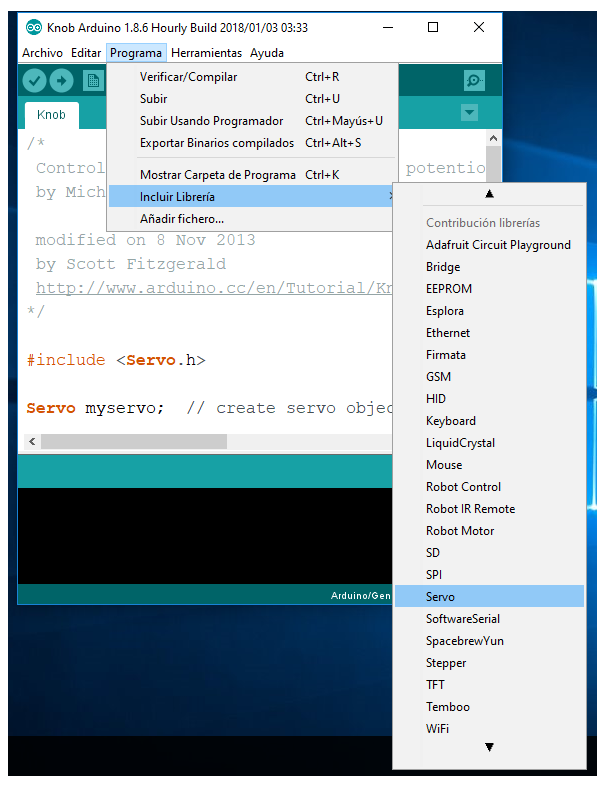Pick the Ethernet library
Image resolution: width=614 pixels, height=787 pixels.
point(489,333)
